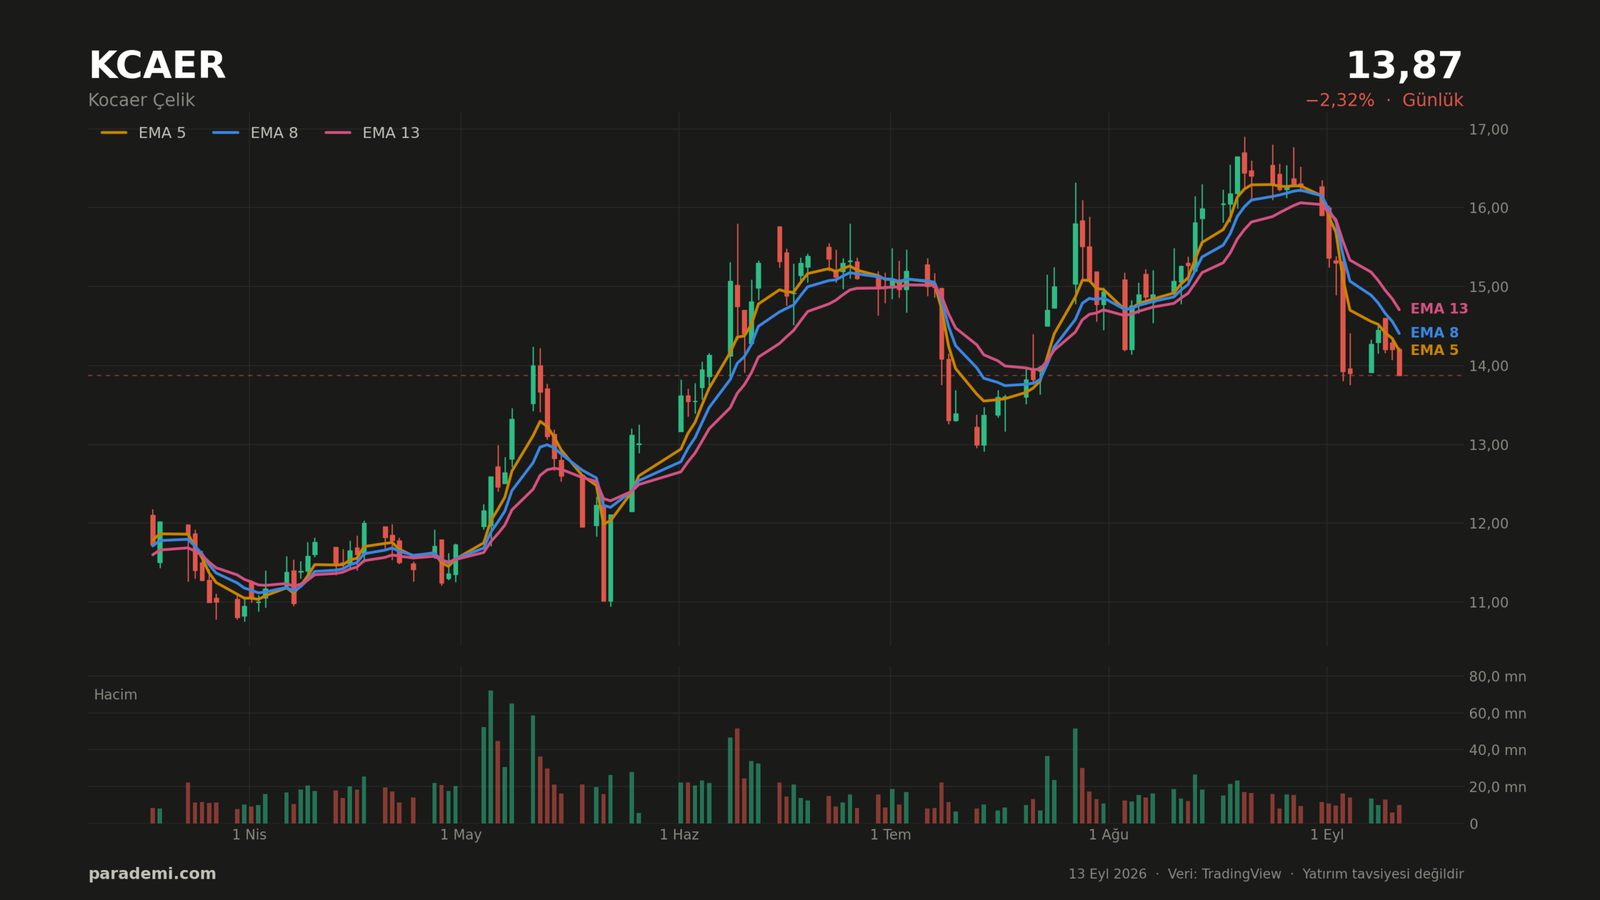Click the 17,00 price axis label
The height and width of the screenshot is (900, 1600).
pyautogui.click(x=1489, y=130)
